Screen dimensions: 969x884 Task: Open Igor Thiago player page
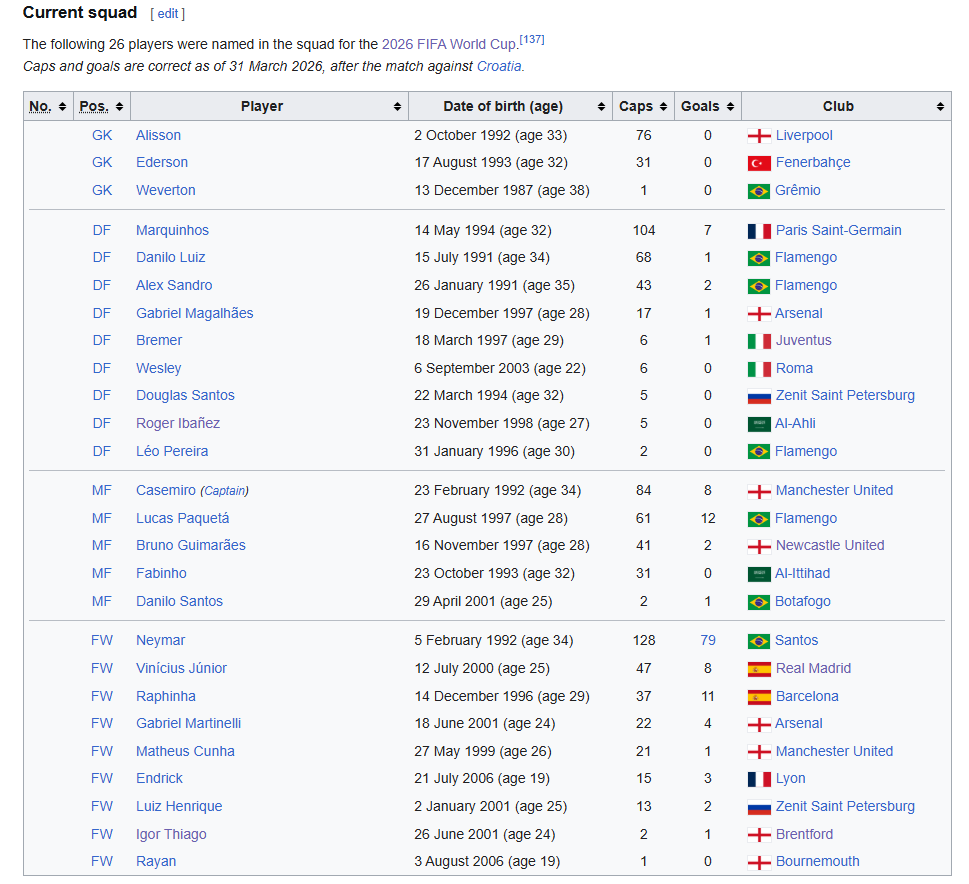(x=171, y=835)
